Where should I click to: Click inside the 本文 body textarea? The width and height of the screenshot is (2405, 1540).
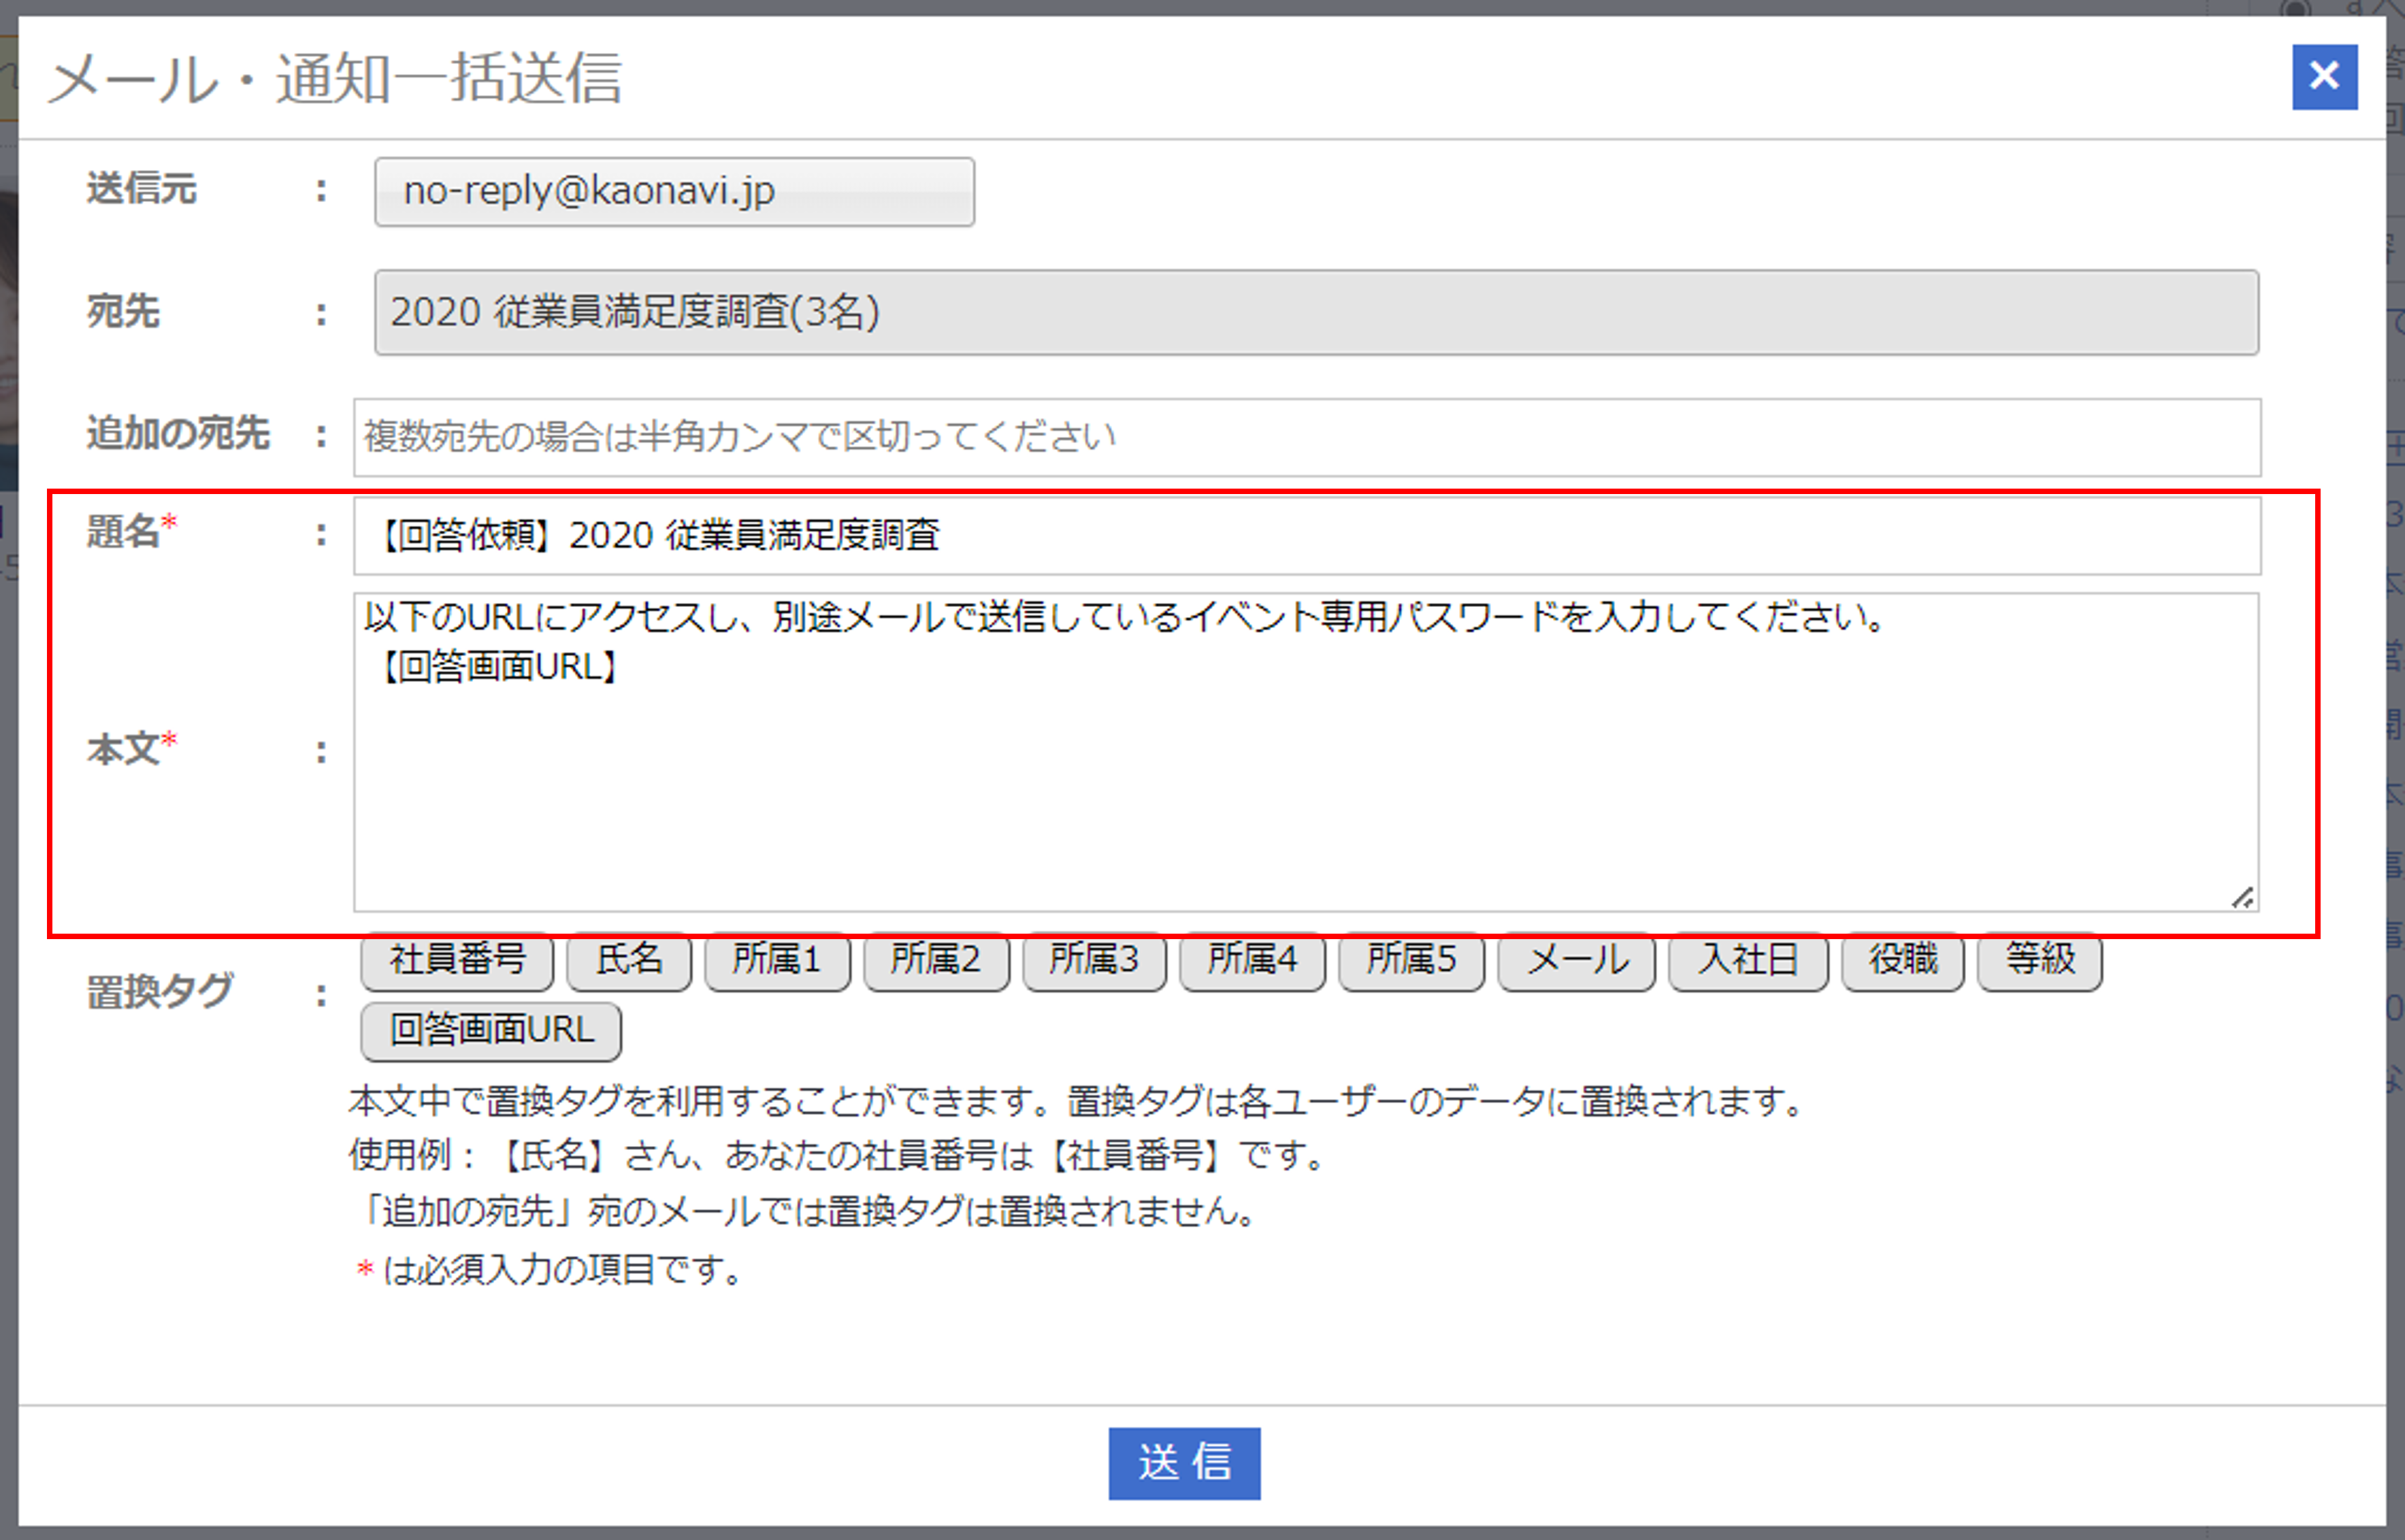pos(1306,780)
